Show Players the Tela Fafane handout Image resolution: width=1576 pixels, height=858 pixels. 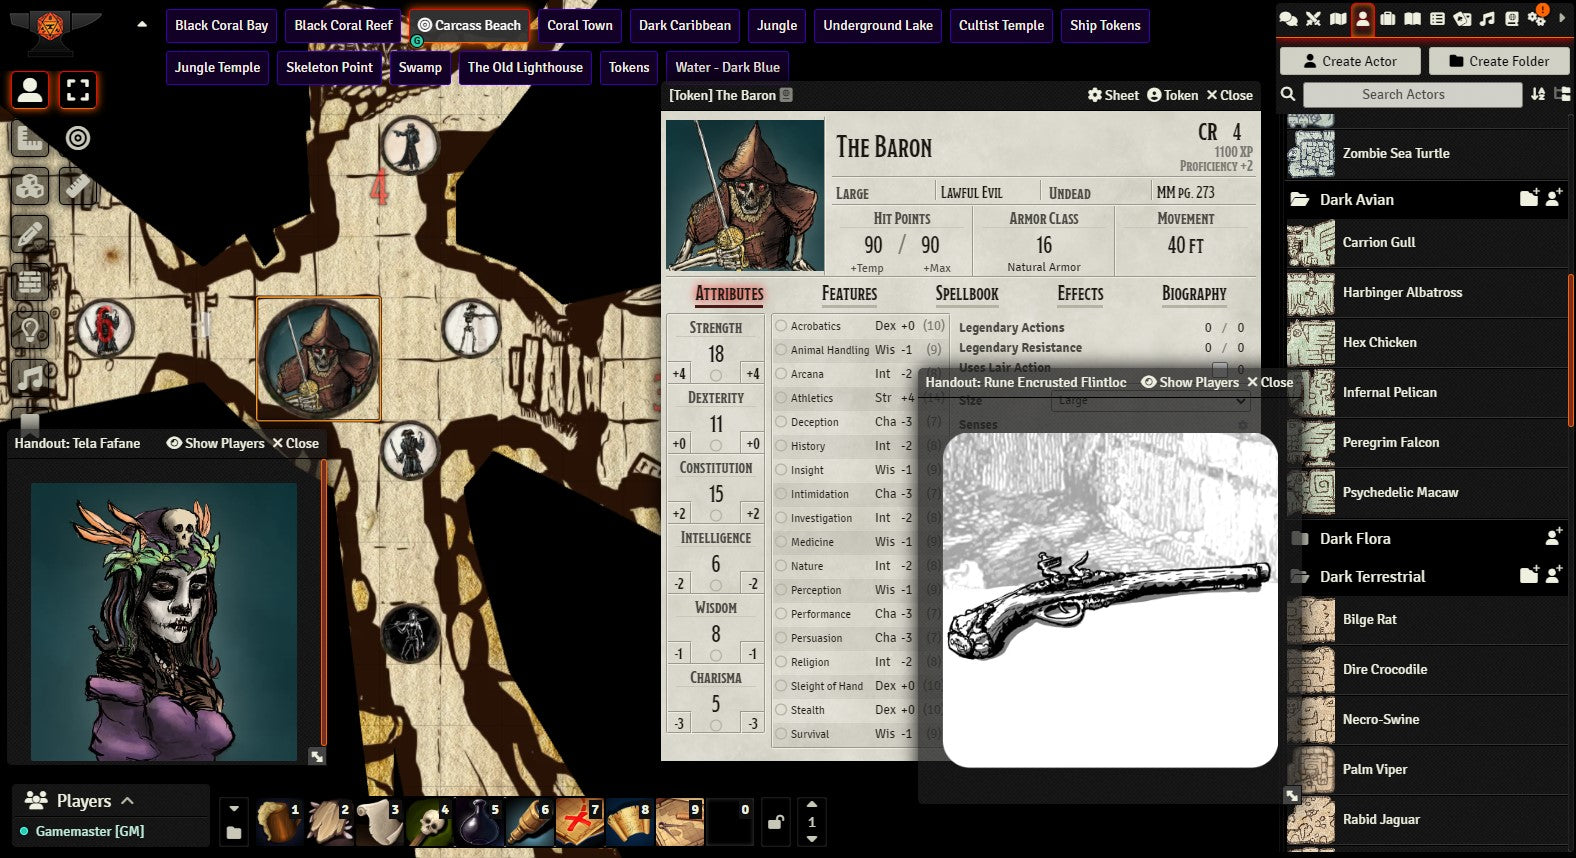(215, 443)
